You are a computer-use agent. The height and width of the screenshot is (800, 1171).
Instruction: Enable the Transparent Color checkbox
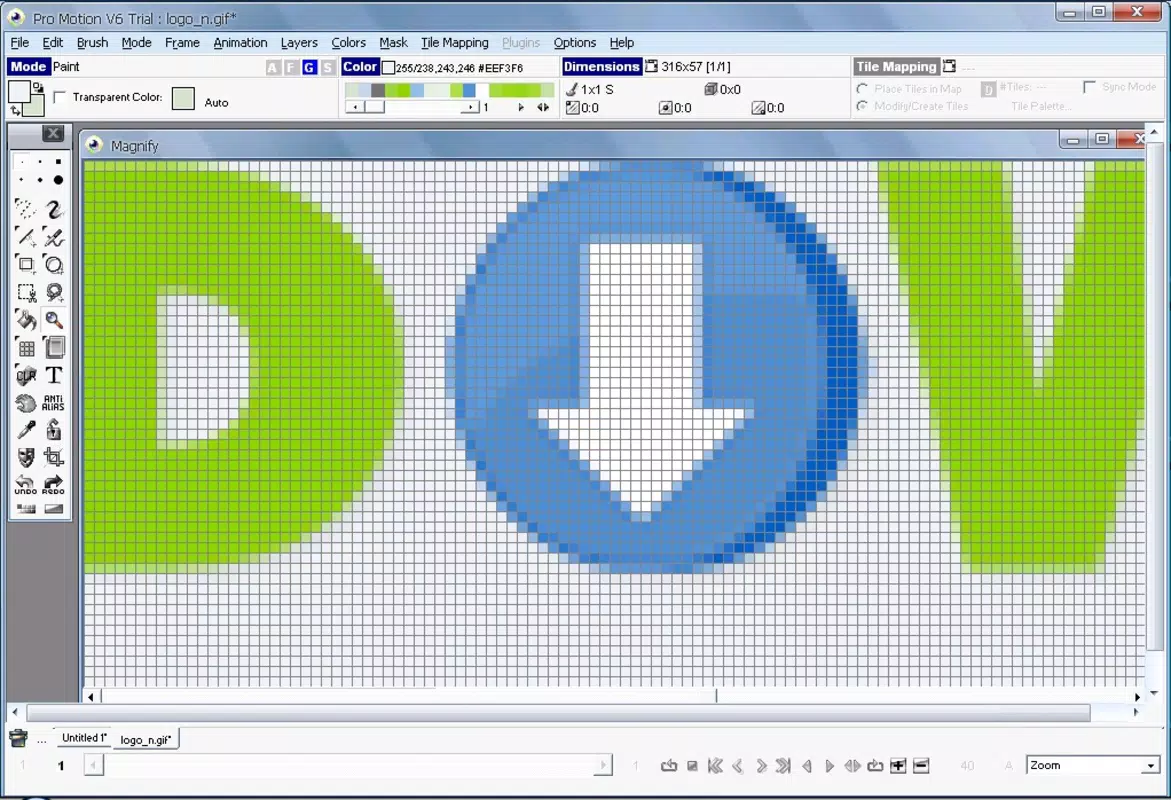coord(60,97)
